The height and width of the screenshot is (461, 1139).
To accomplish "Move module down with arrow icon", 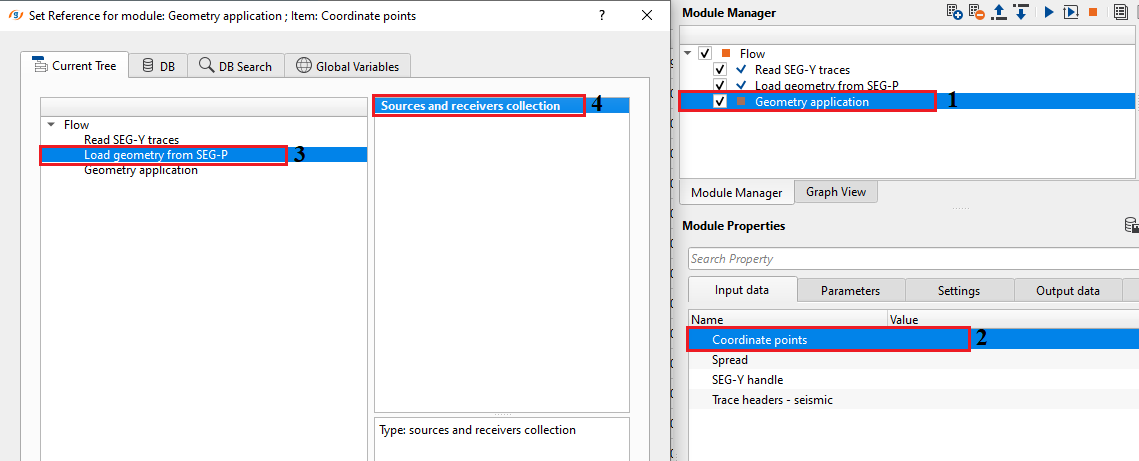I will coord(1020,12).
